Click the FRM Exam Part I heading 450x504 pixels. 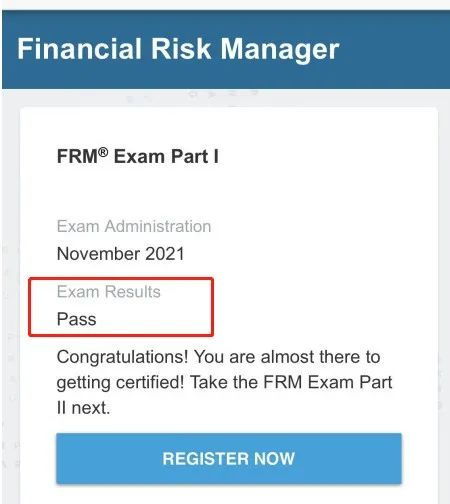pos(138,156)
